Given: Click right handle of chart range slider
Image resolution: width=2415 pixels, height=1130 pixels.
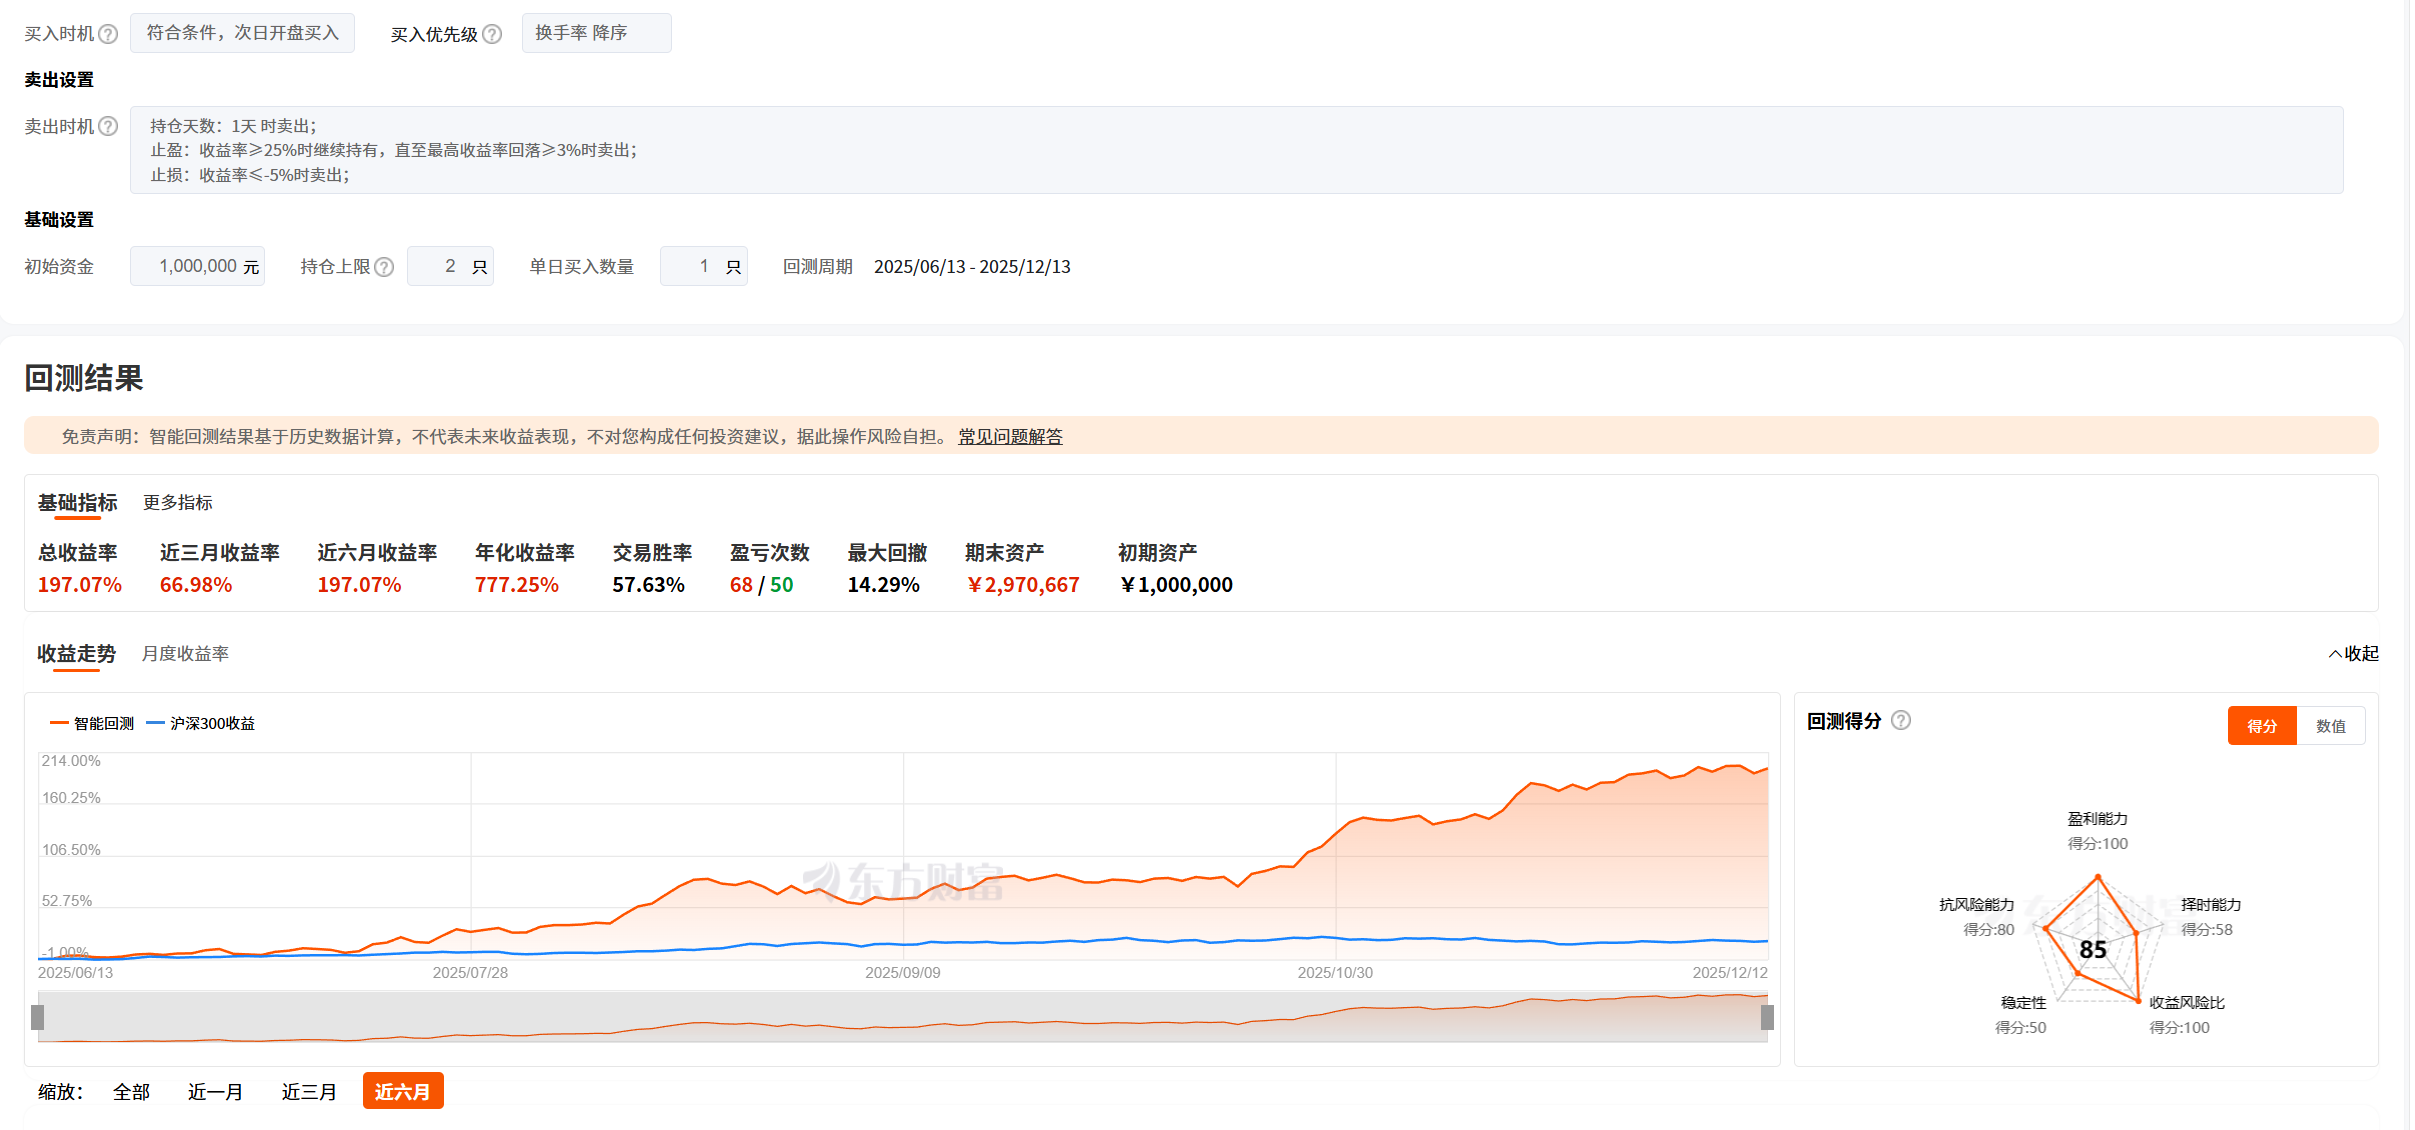Looking at the screenshot, I should (1767, 1017).
